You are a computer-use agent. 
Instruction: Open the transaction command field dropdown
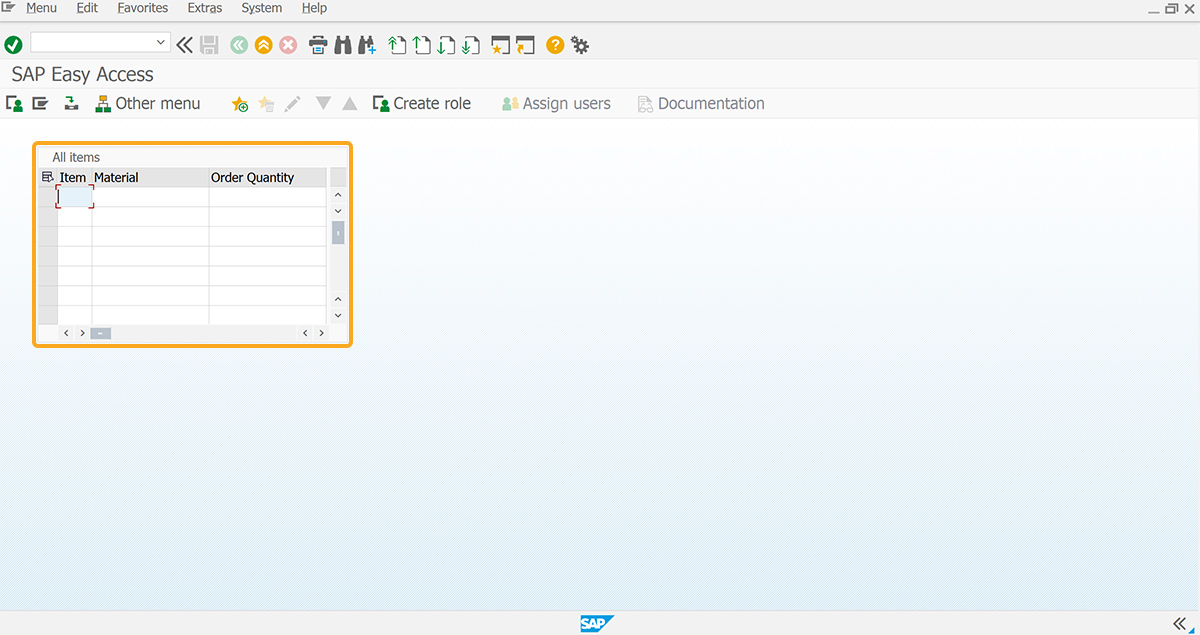(161, 43)
